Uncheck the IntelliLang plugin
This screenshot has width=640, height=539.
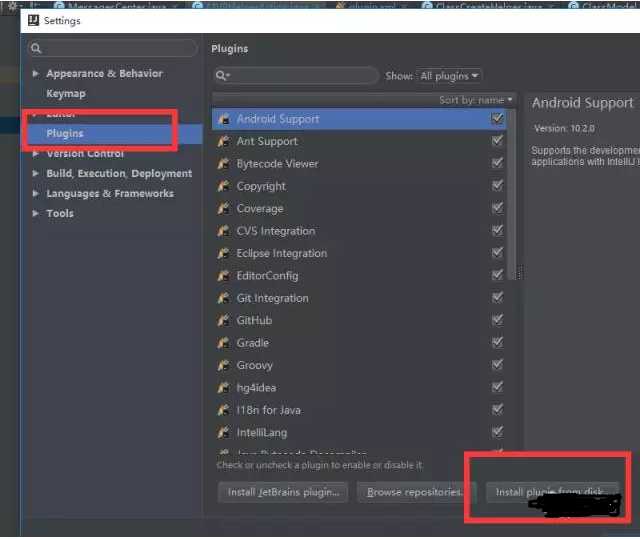point(497,432)
